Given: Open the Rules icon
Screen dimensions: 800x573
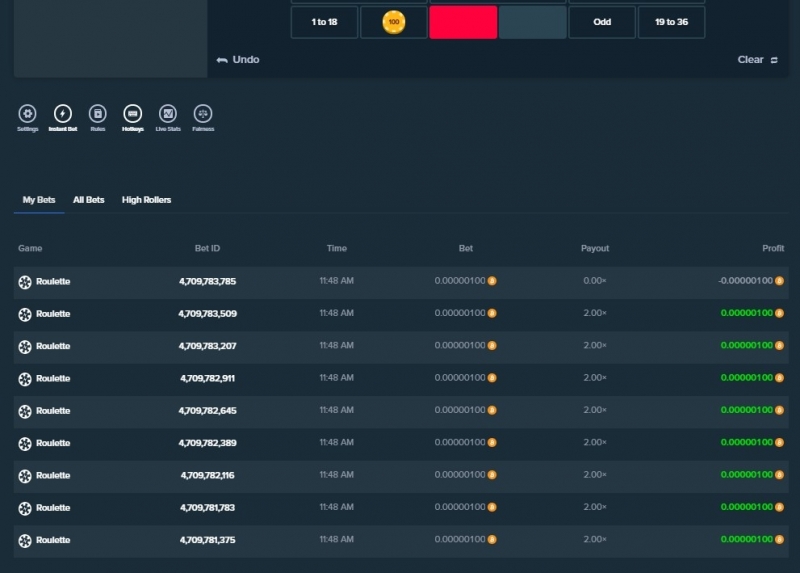Looking at the screenshot, I should [97, 114].
